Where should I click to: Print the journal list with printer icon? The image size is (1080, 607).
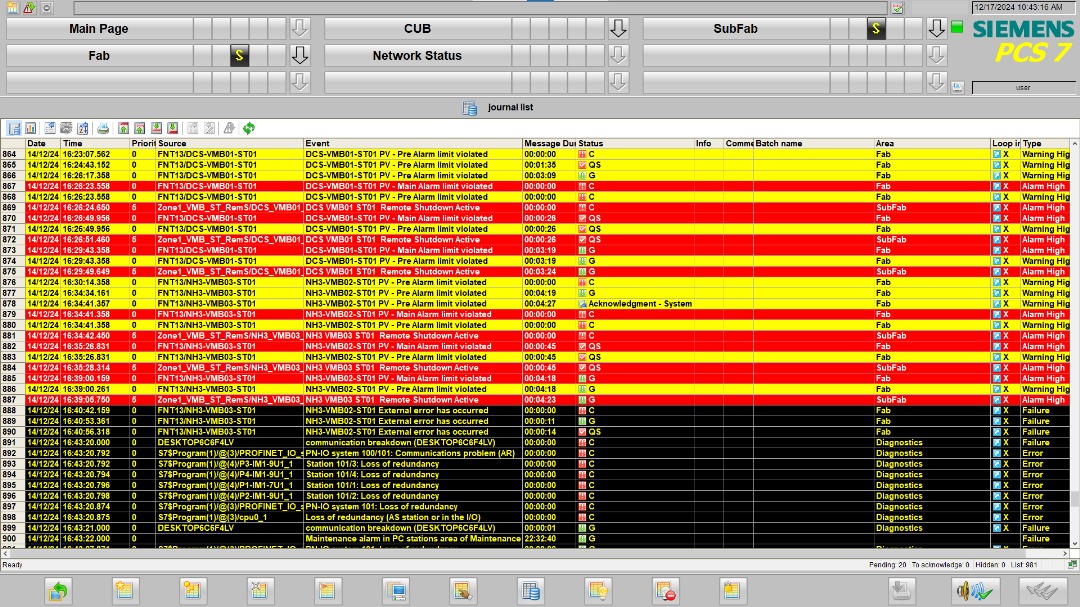103,128
